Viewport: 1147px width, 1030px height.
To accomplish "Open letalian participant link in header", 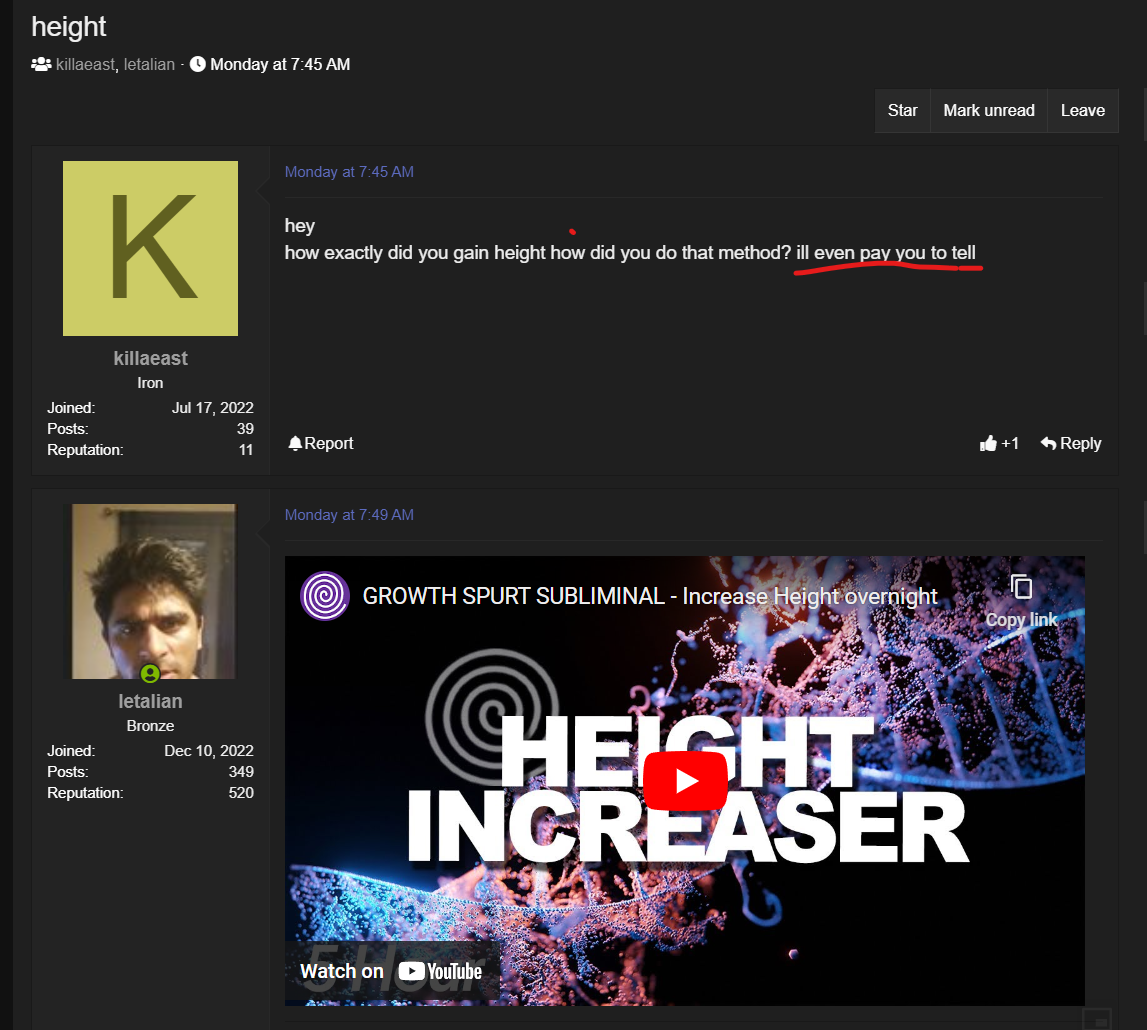I will (x=149, y=64).
